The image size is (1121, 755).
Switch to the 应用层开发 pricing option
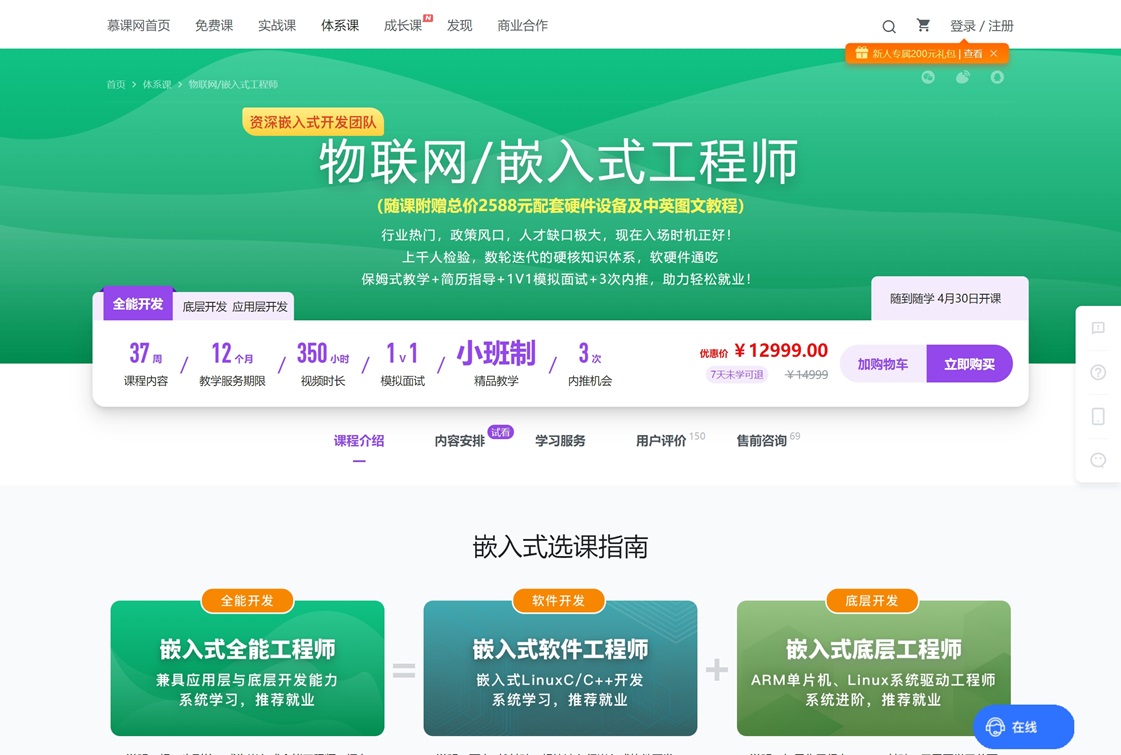(x=260, y=306)
